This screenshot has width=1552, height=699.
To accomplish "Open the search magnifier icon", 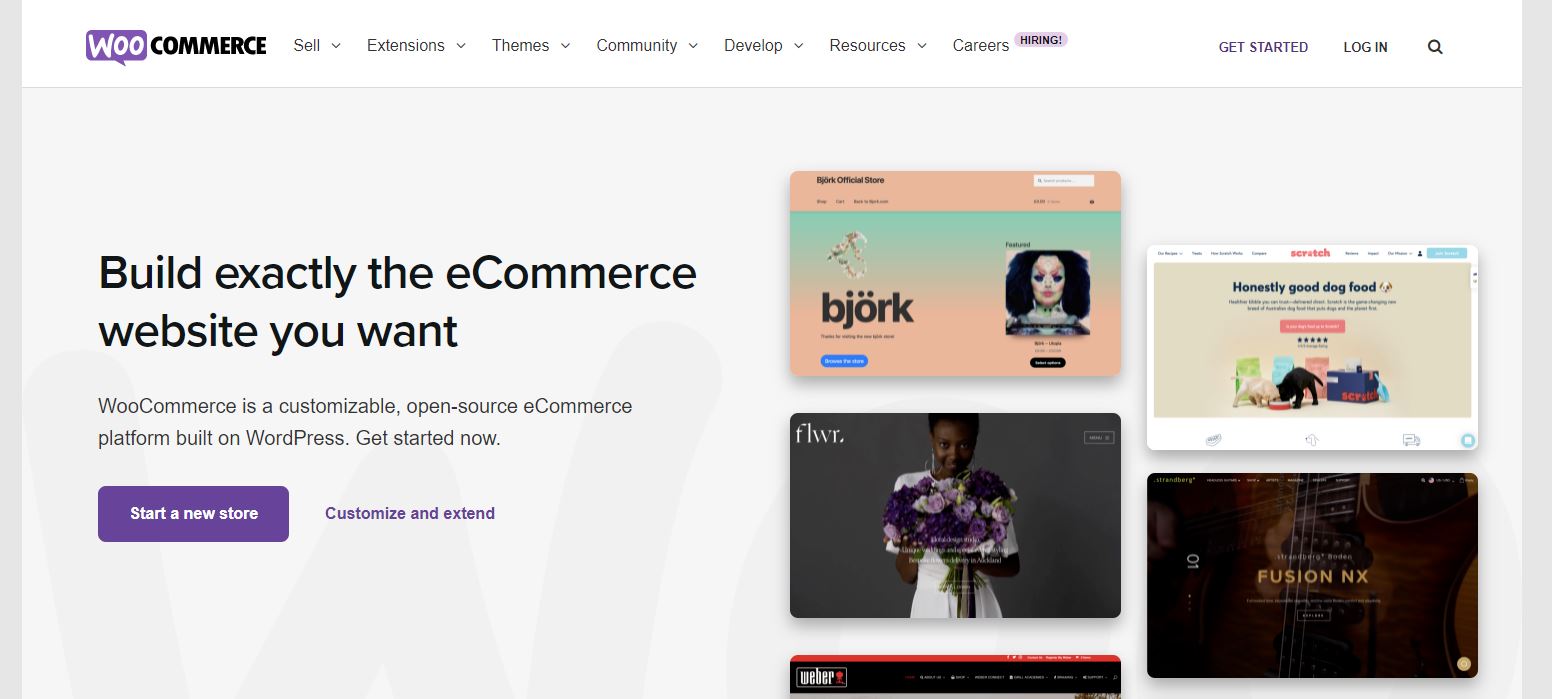I will tap(1435, 47).
